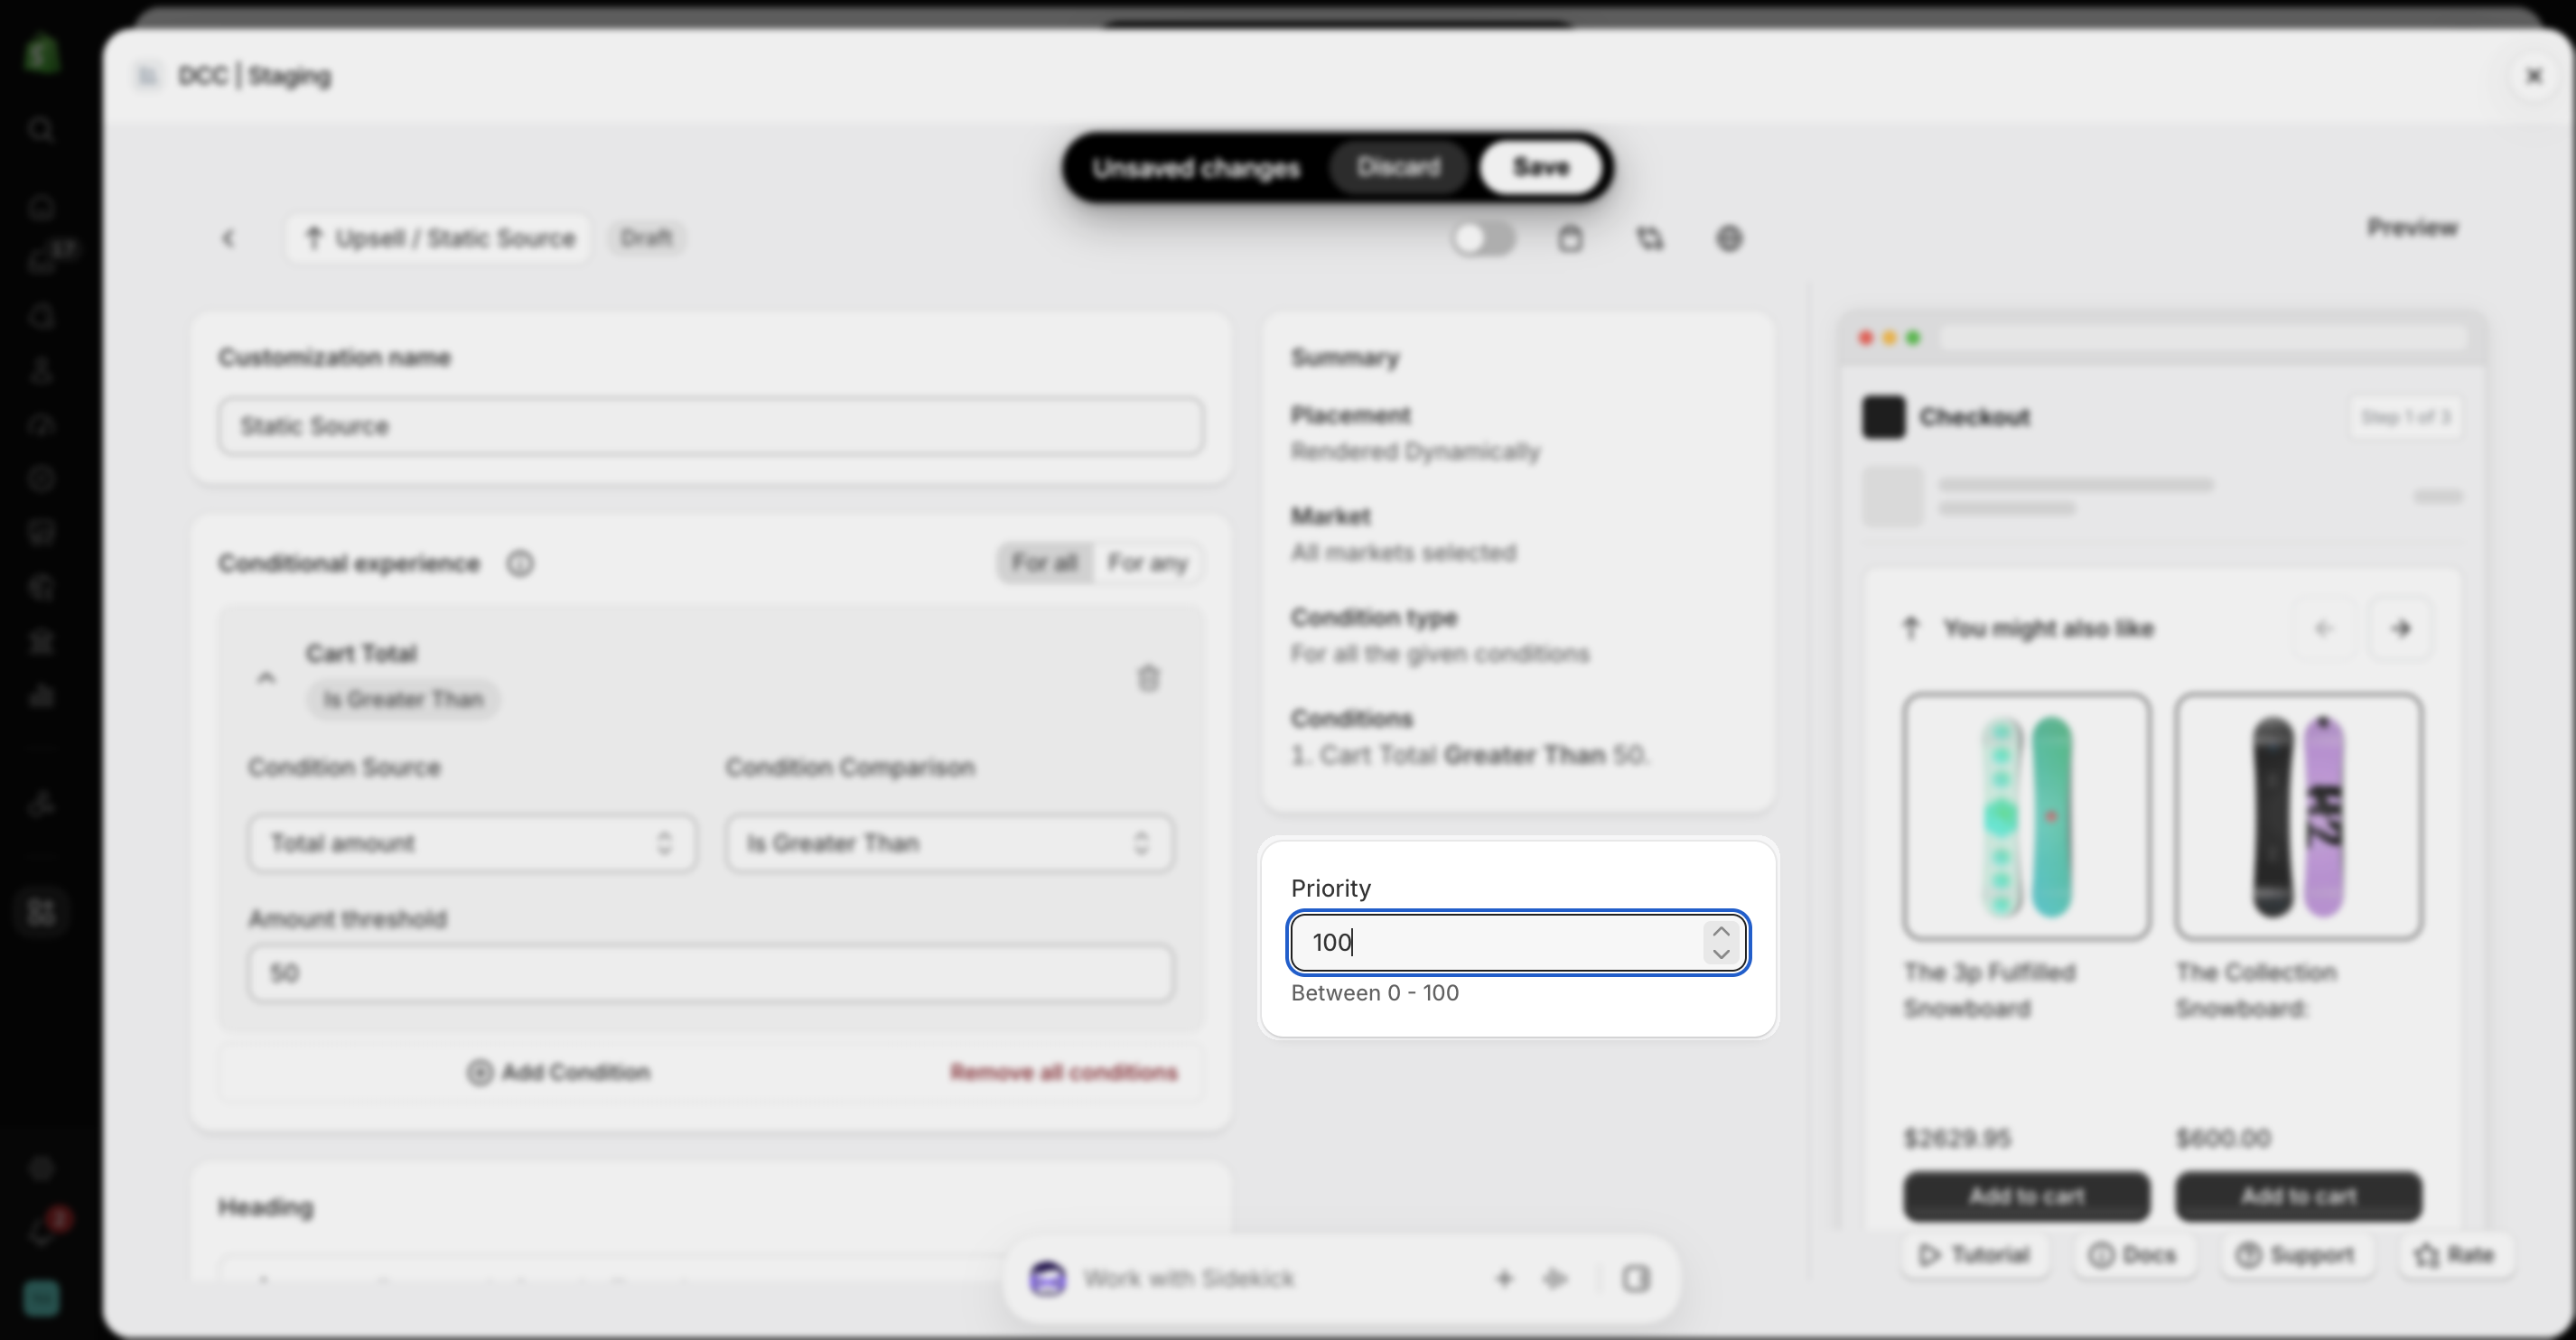The image size is (2576, 1340).
Task: Click the Amount threshold field
Action: [x=711, y=973]
